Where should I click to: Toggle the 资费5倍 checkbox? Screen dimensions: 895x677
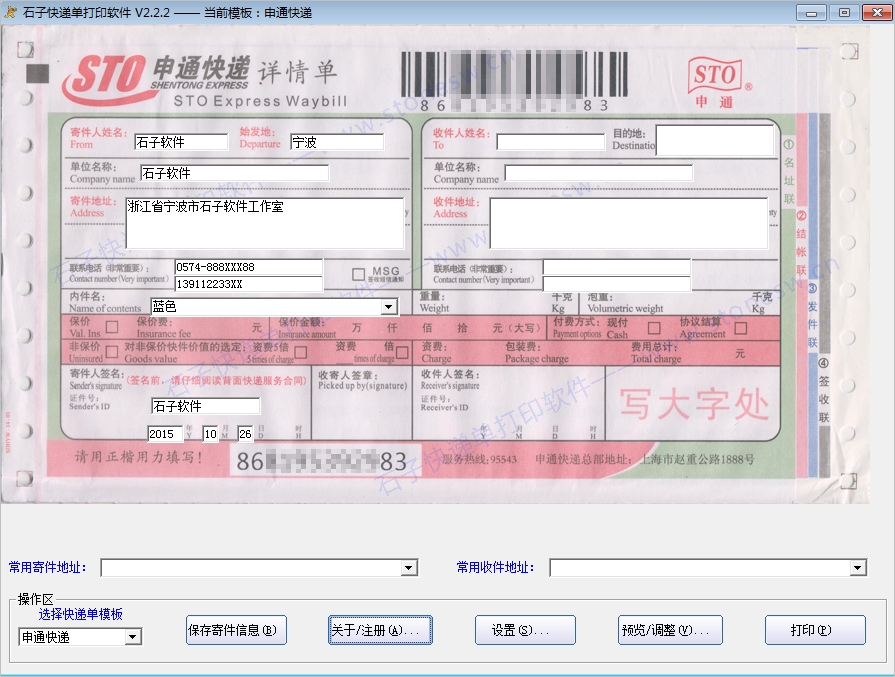(300, 352)
